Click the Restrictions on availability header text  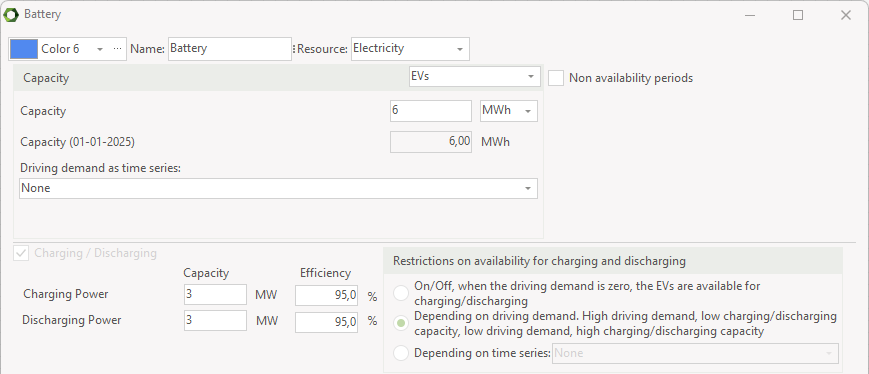click(539, 260)
